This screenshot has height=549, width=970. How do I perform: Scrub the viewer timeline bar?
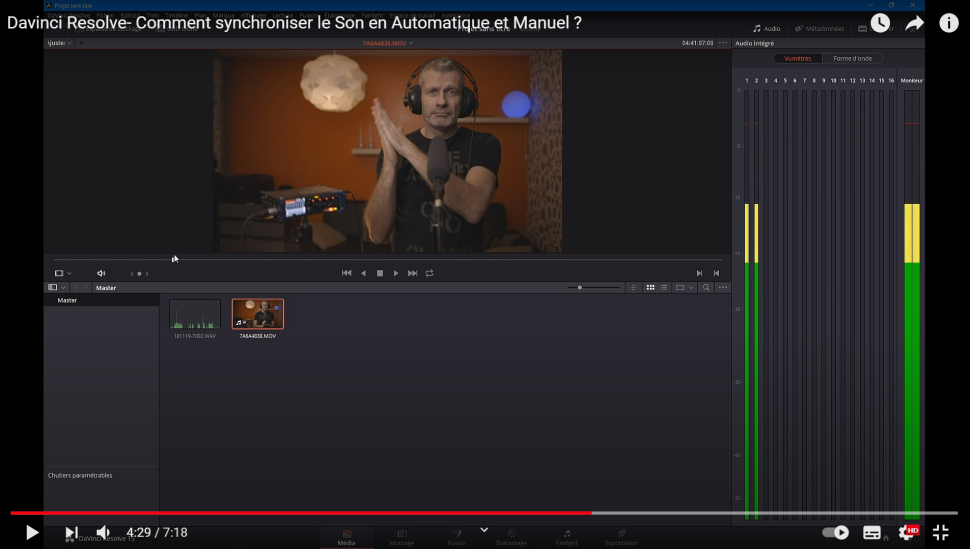(x=387, y=259)
